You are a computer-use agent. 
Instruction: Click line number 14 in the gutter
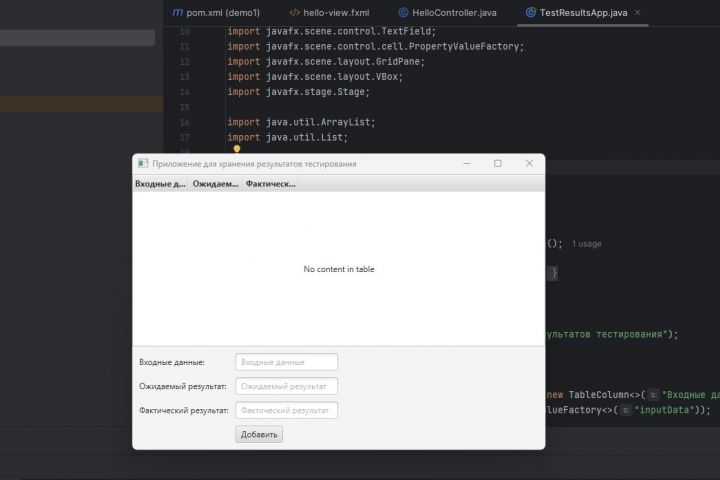pos(184,92)
